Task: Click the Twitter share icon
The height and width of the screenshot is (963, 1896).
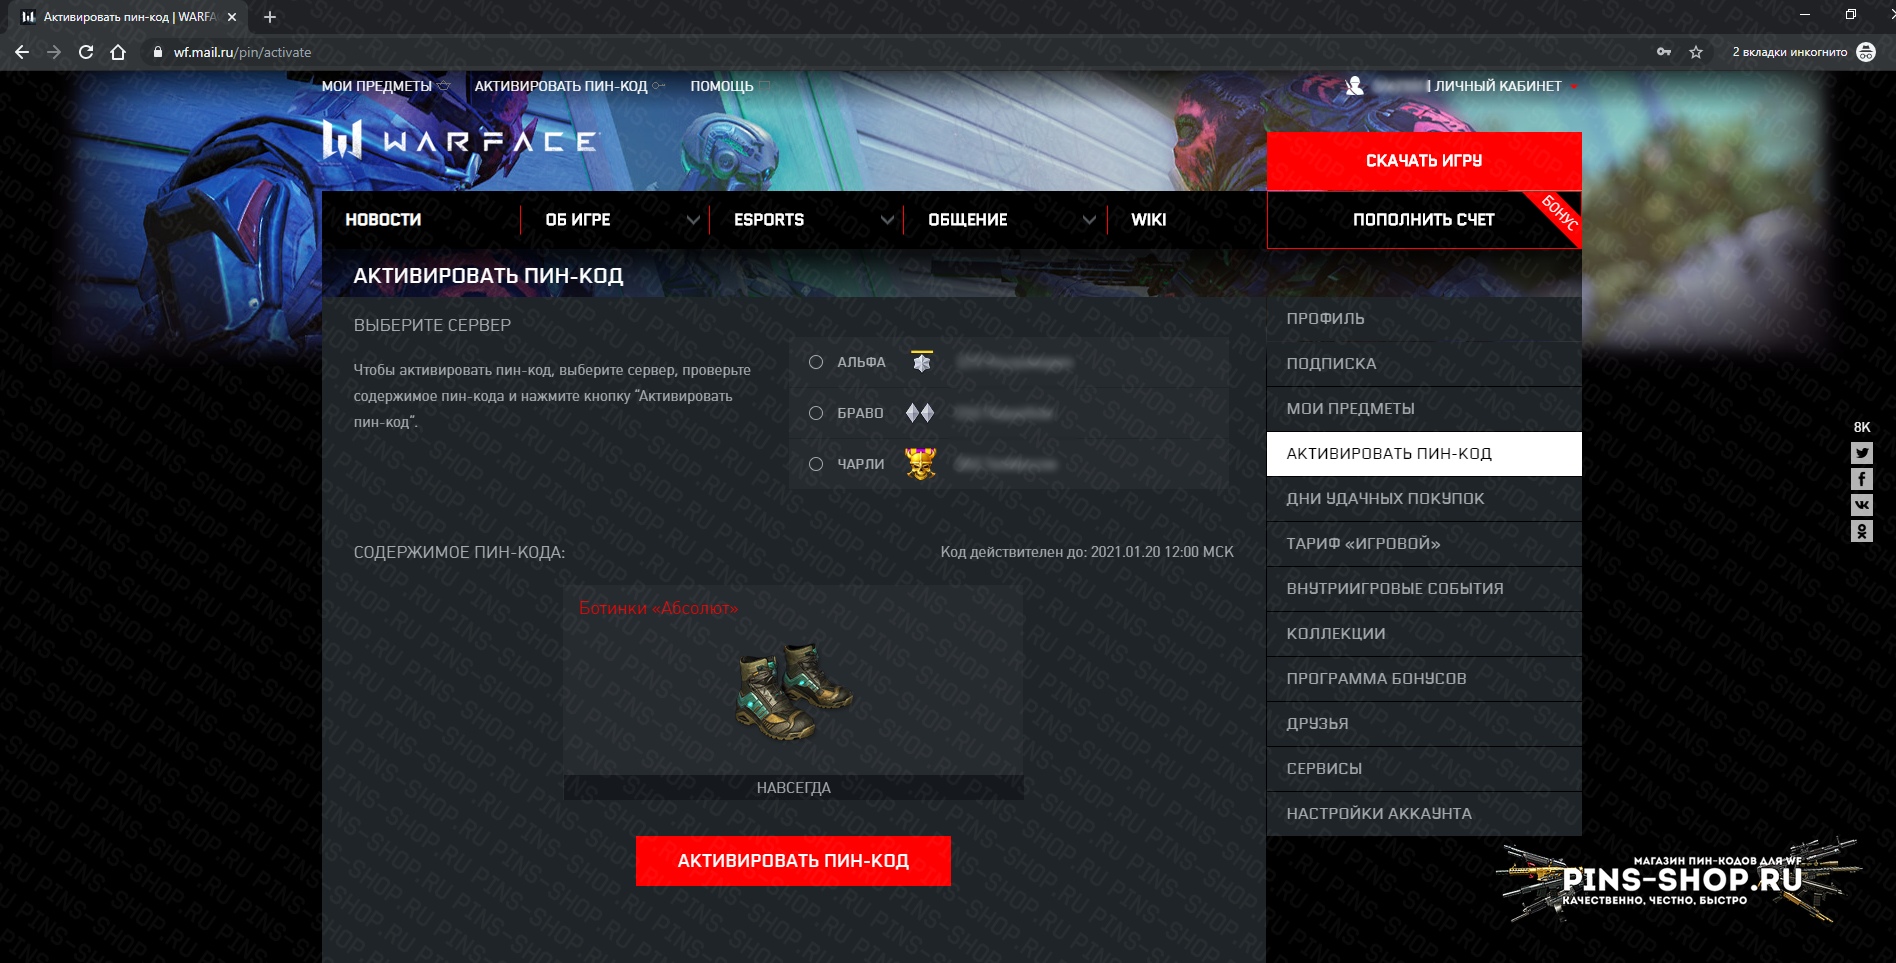Action: tap(1861, 453)
